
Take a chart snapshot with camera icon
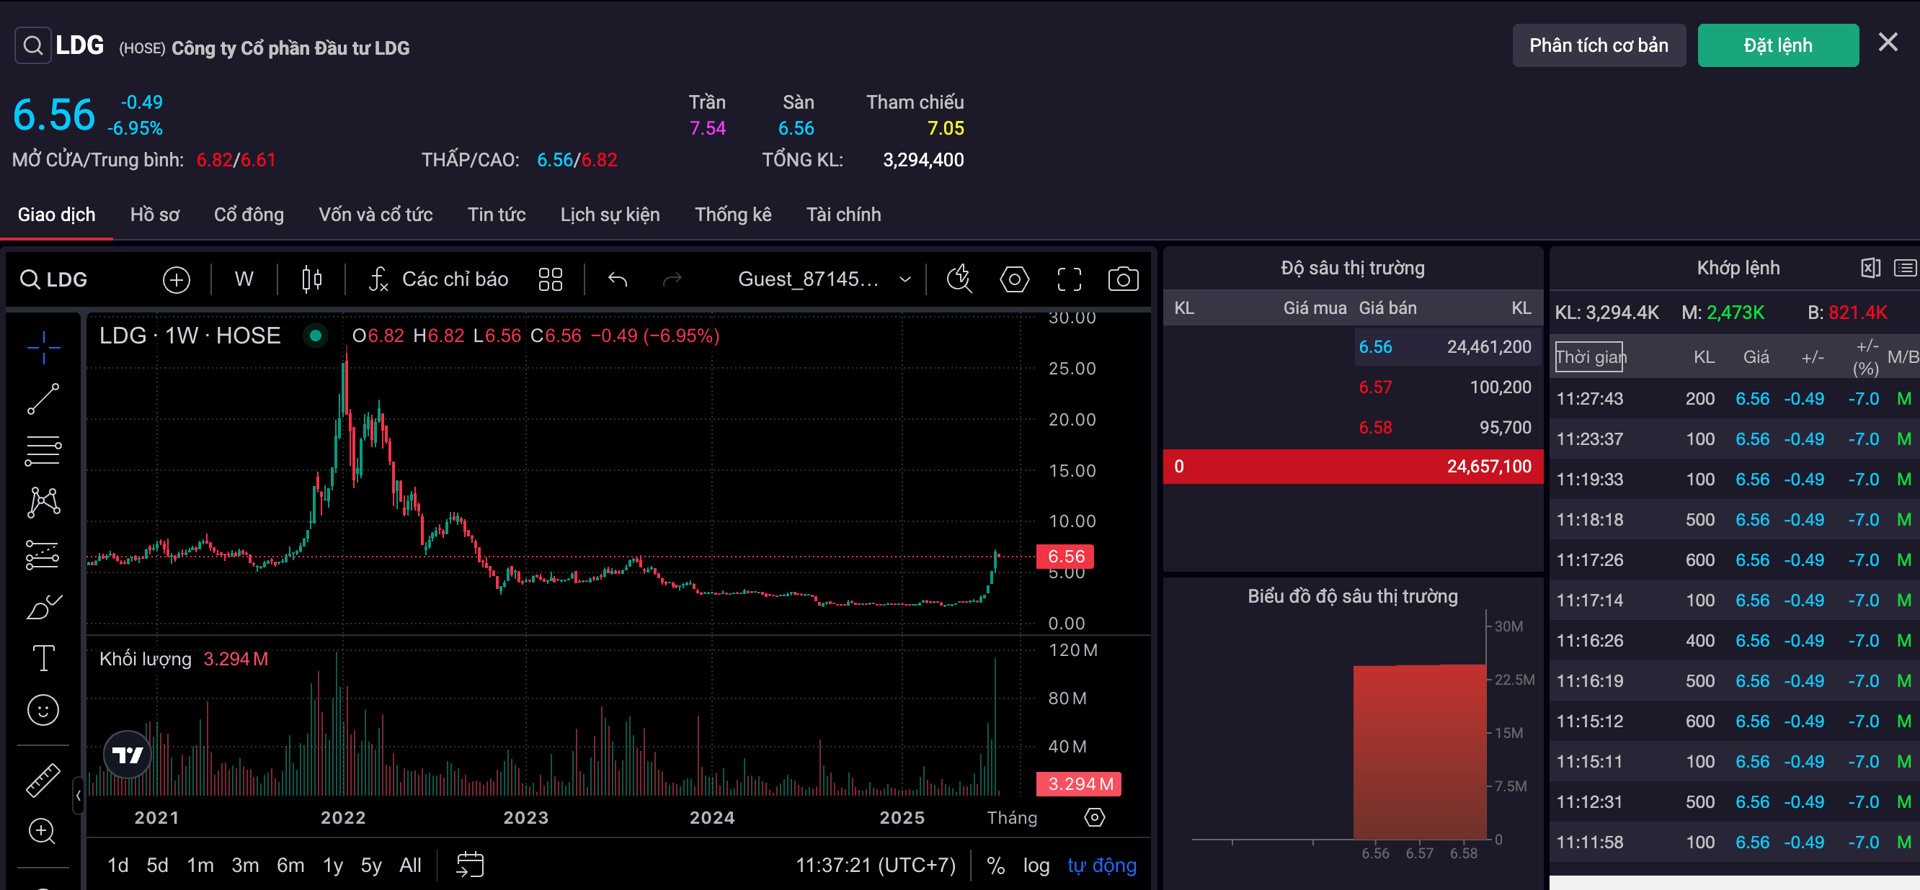[1123, 280]
